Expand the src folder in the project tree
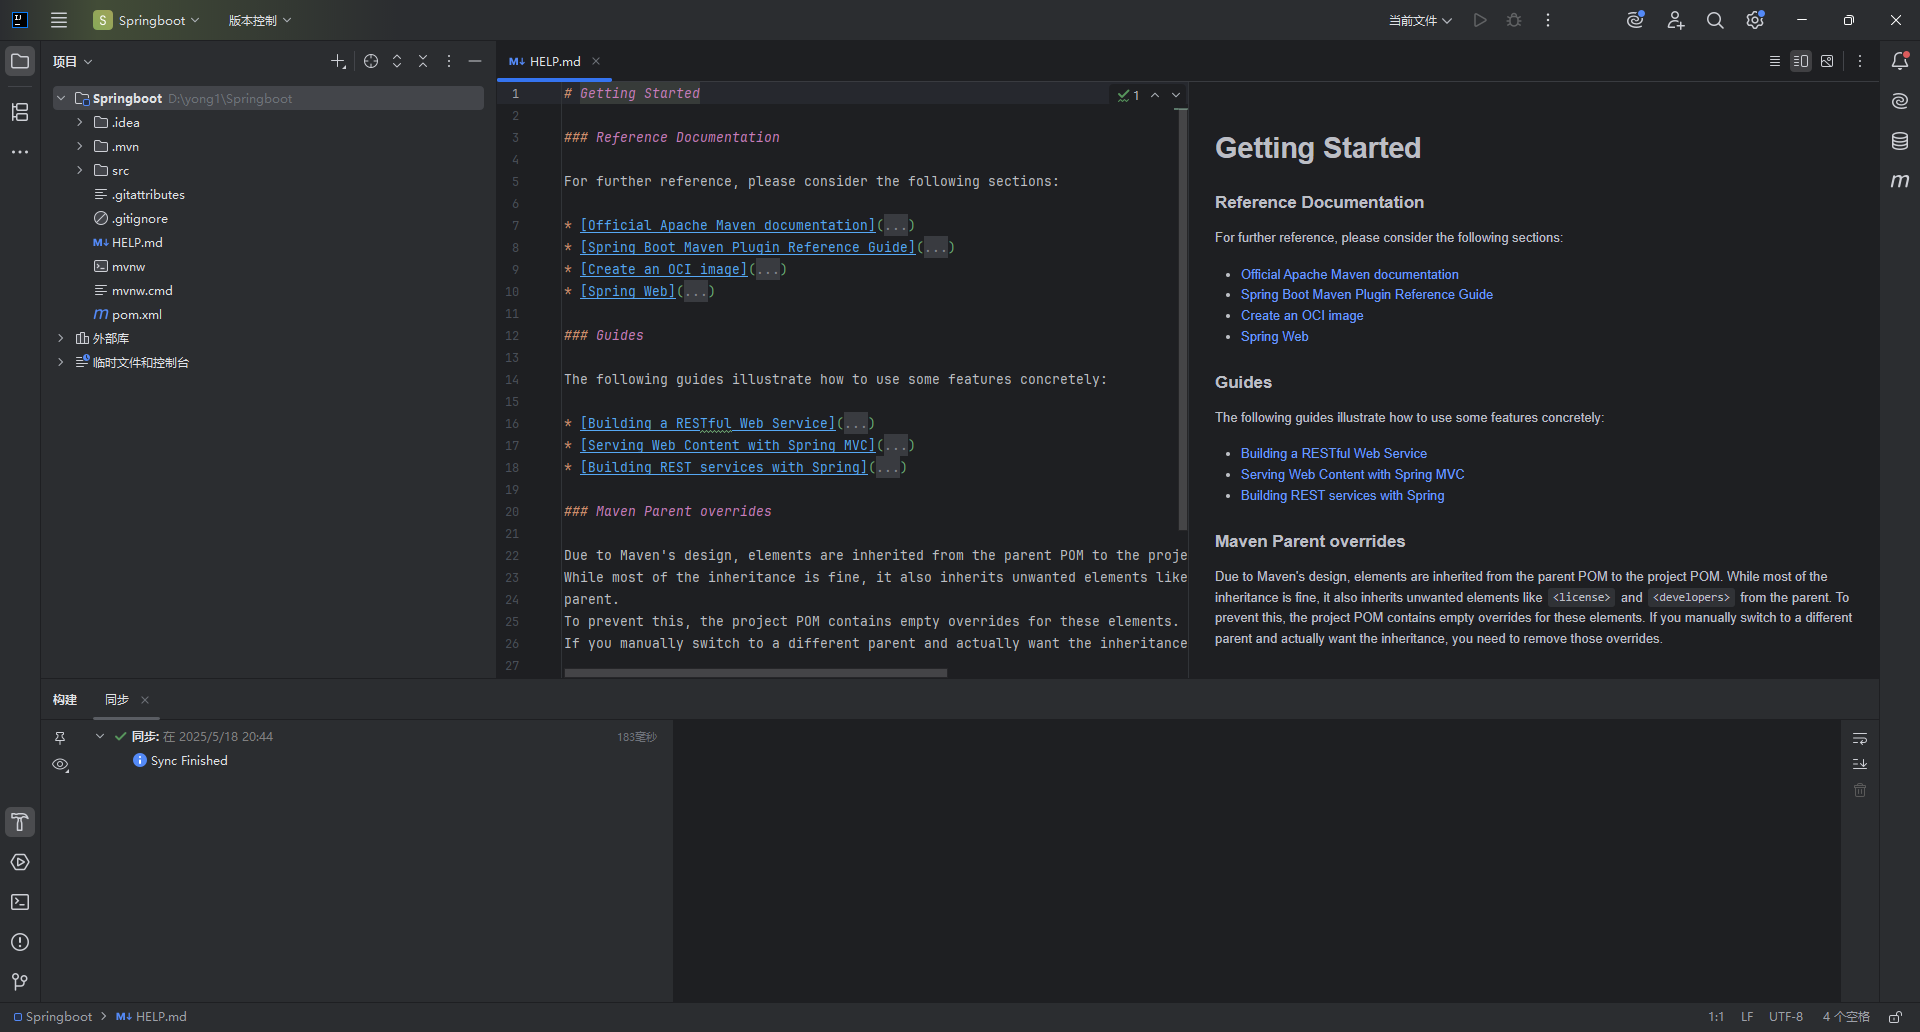 [x=80, y=170]
